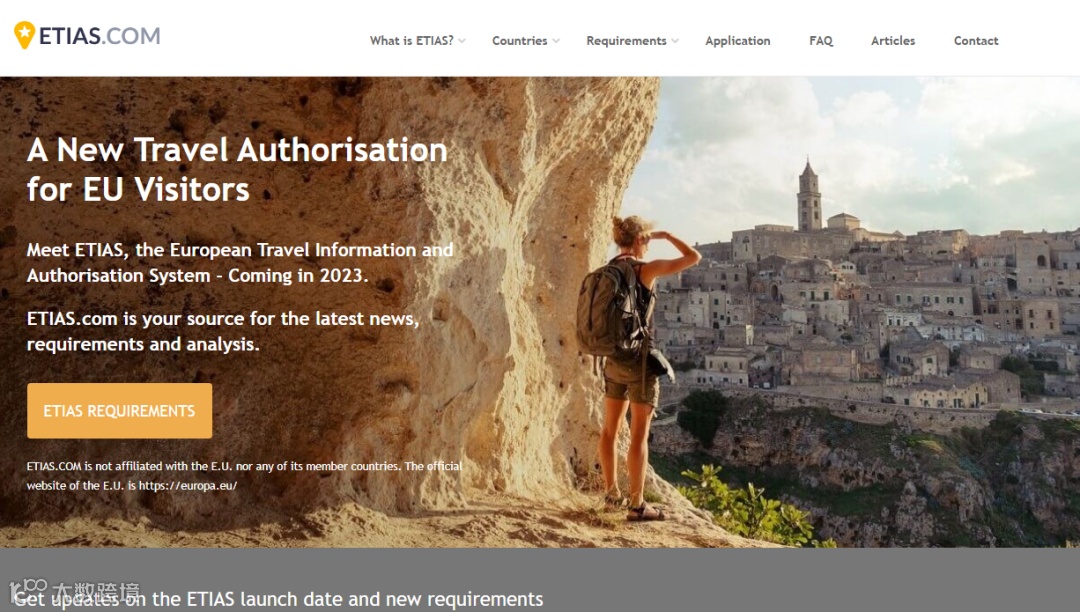The width and height of the screenshot is (1080, 612).
Task: Click the non-affiliation disclaimer text
Action: tap(245, 476)
